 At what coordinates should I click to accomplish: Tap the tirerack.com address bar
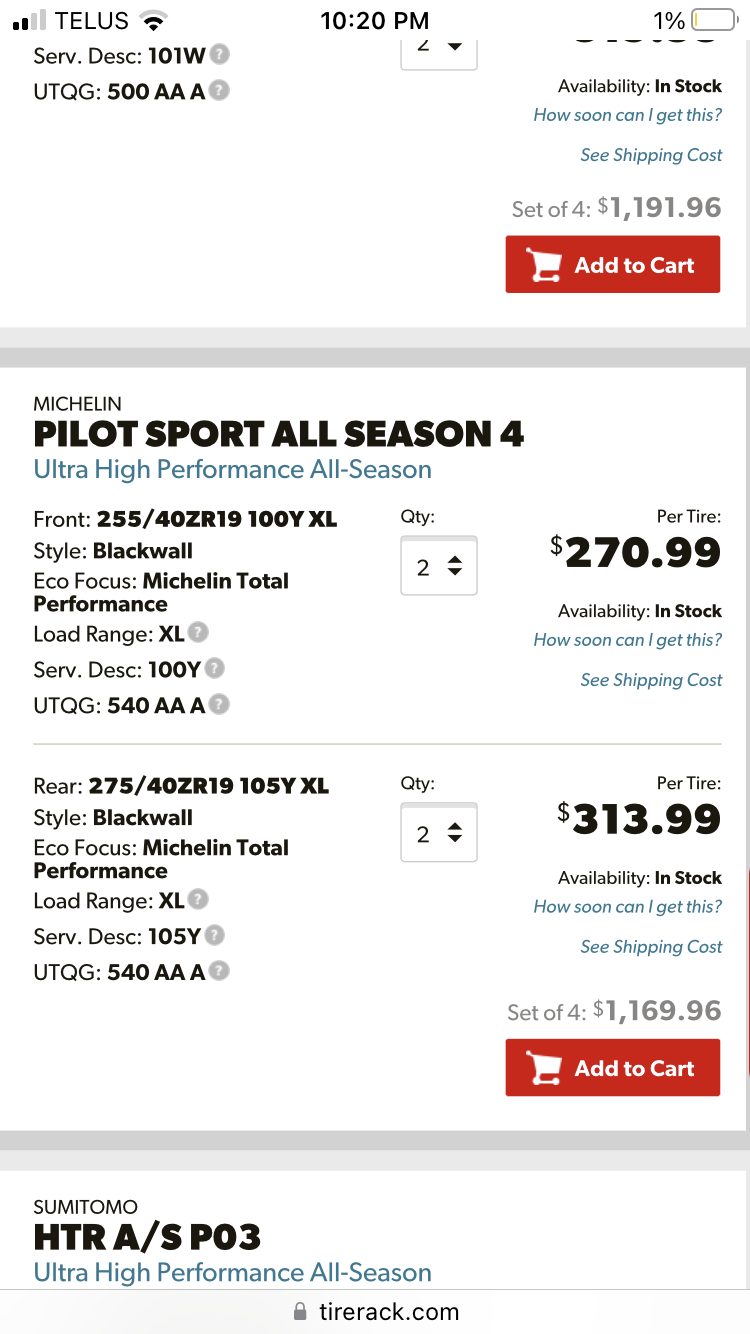click(375, 1312)
